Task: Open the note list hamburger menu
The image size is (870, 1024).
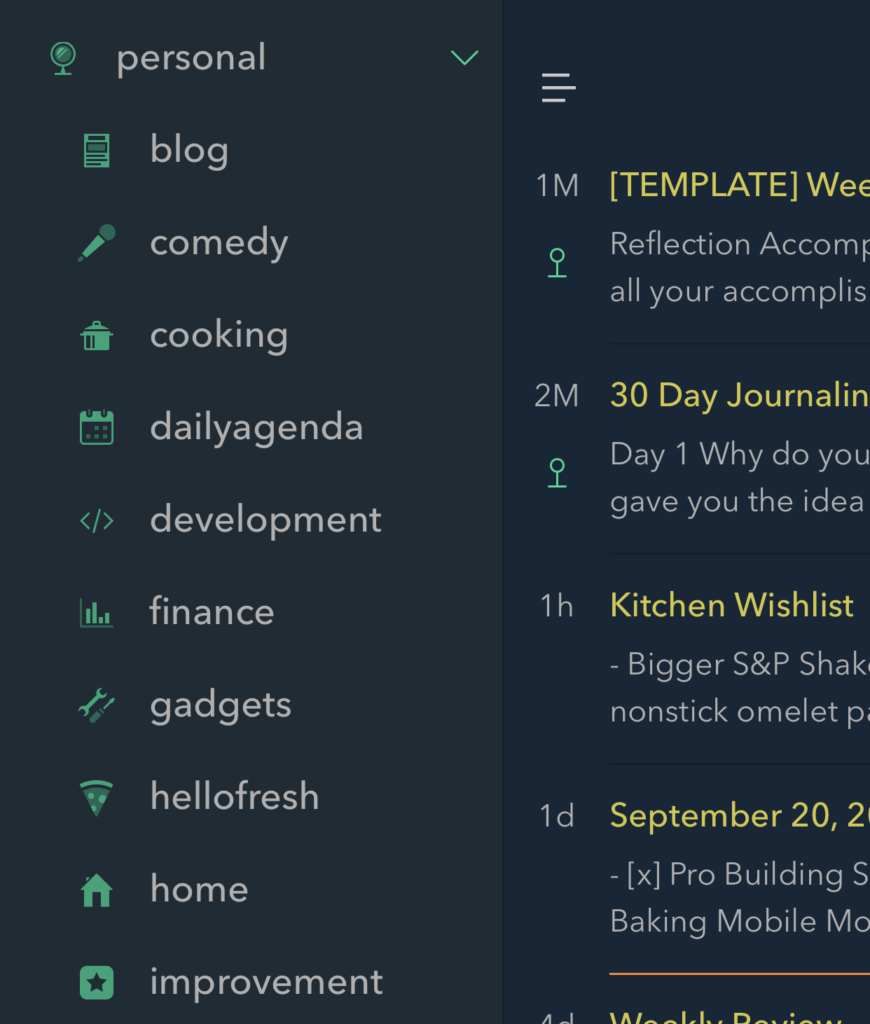Action: click(x=558, y=88)
